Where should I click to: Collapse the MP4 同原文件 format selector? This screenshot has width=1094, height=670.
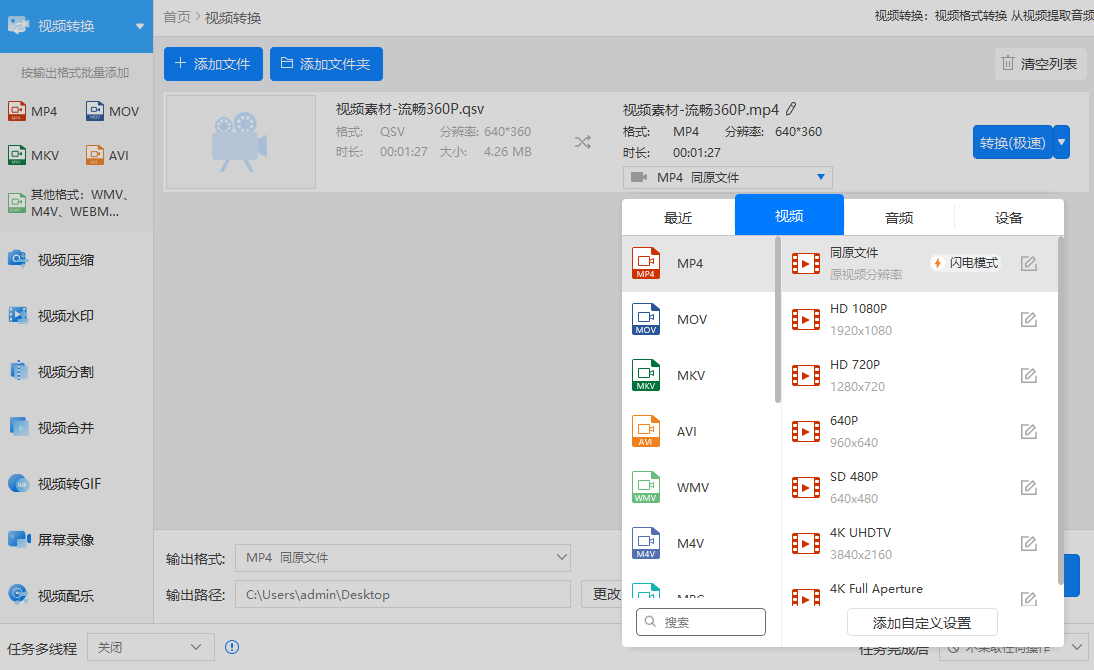click(x=727, y=177)
